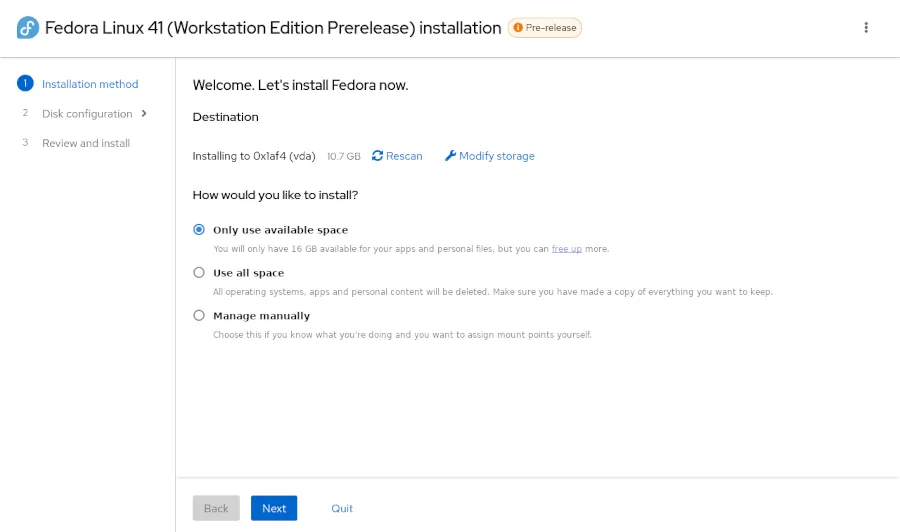Select the Only use available space option

pos(198,230)
